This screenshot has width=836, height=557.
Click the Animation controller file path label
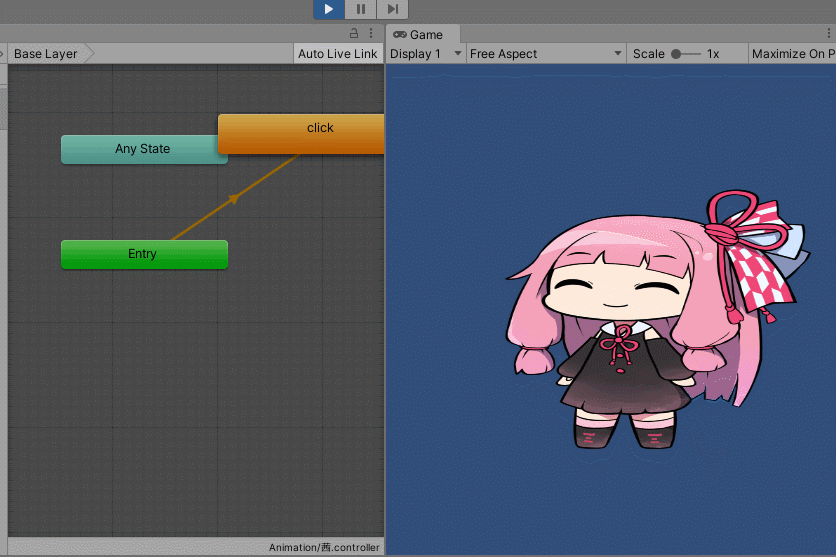pyautogui.click(x=324, y=547)
